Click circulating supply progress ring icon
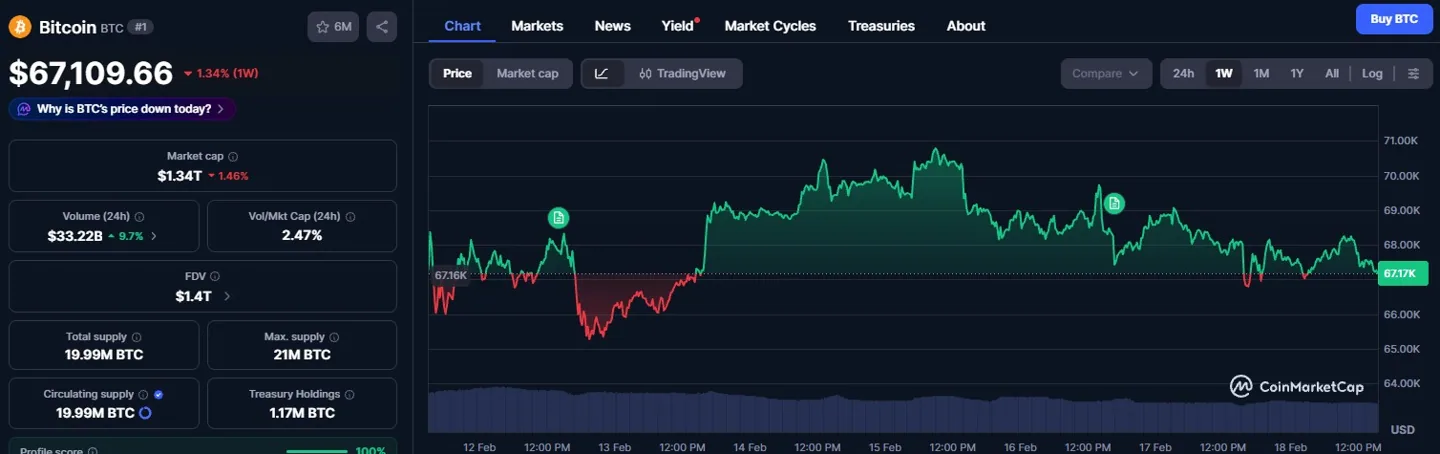1440x454 pixels. click(x=145, y=413)
